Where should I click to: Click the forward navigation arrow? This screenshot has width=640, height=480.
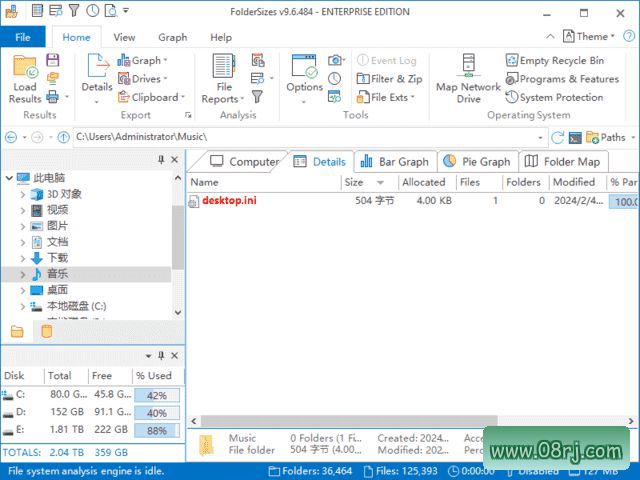click(x=37, y=138)
